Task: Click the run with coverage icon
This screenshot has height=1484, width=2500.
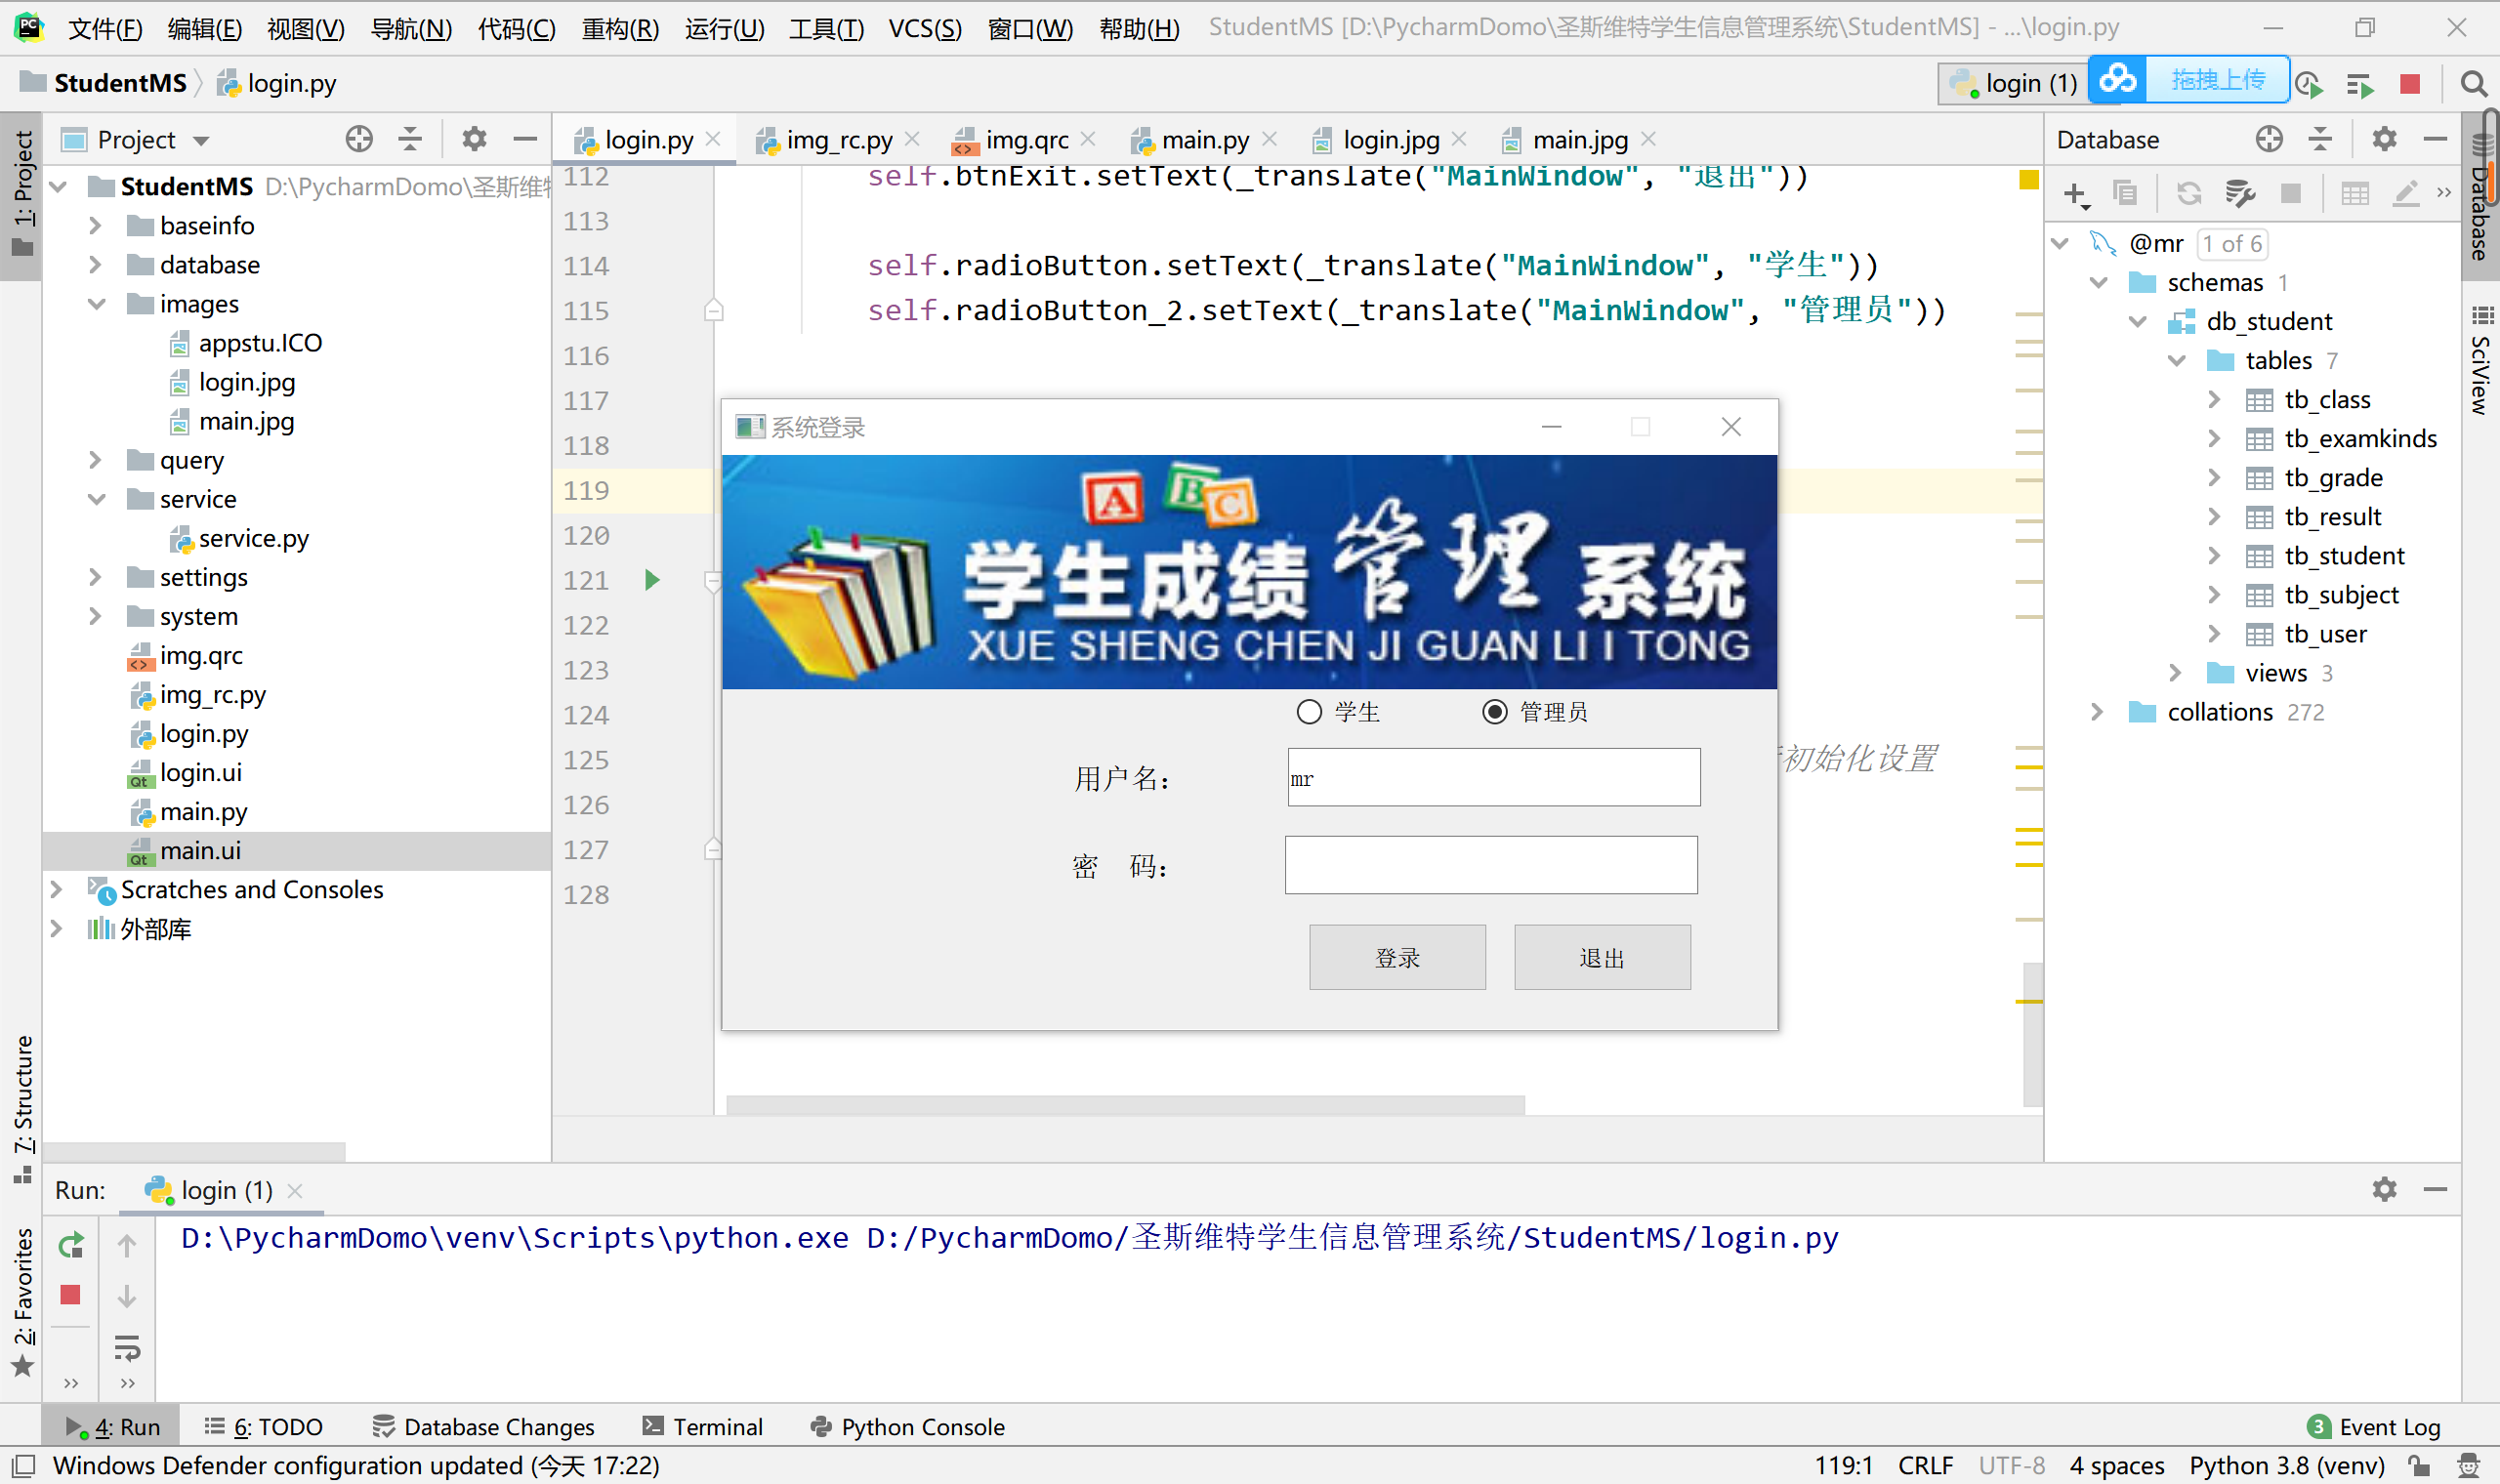Action: coord(2309,85)
